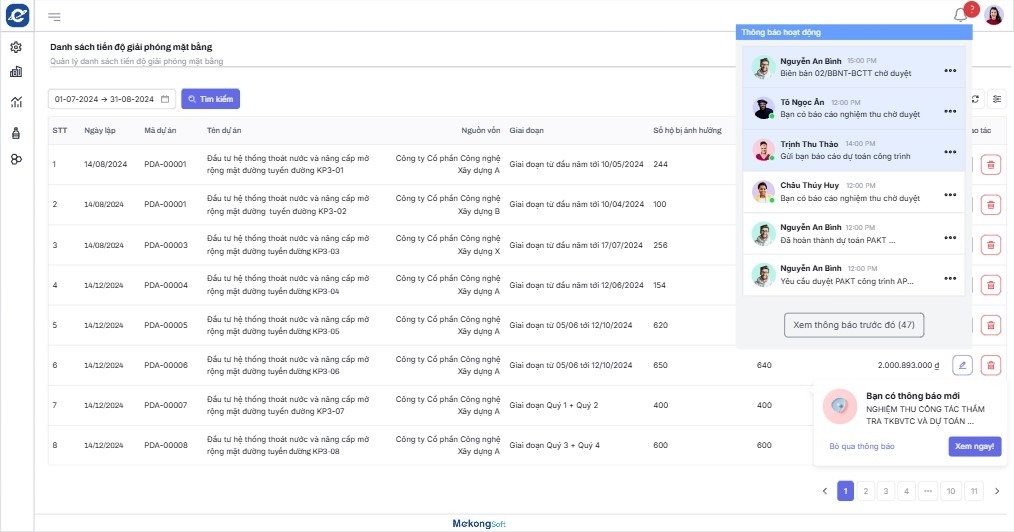Screen dimensions: 1014x532
Task: Click the notification bell icon
Action: coord(961,15)
